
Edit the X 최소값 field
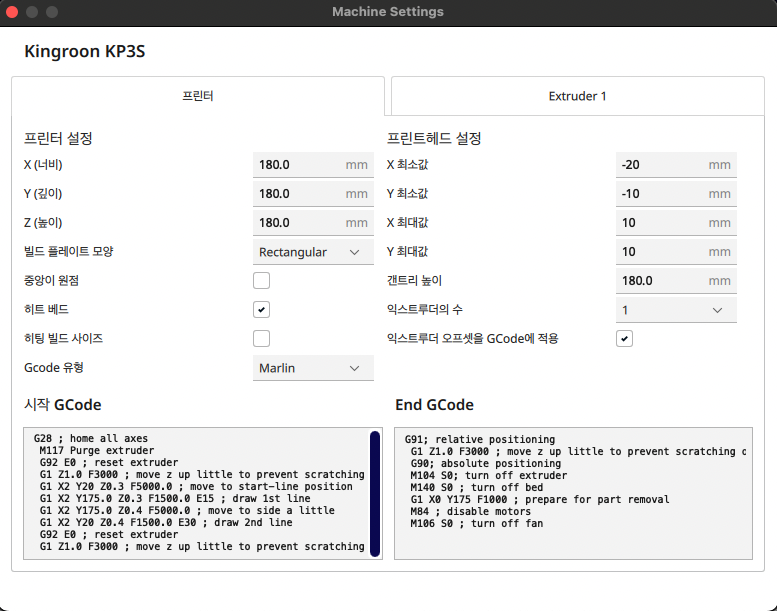coord(676,165)
